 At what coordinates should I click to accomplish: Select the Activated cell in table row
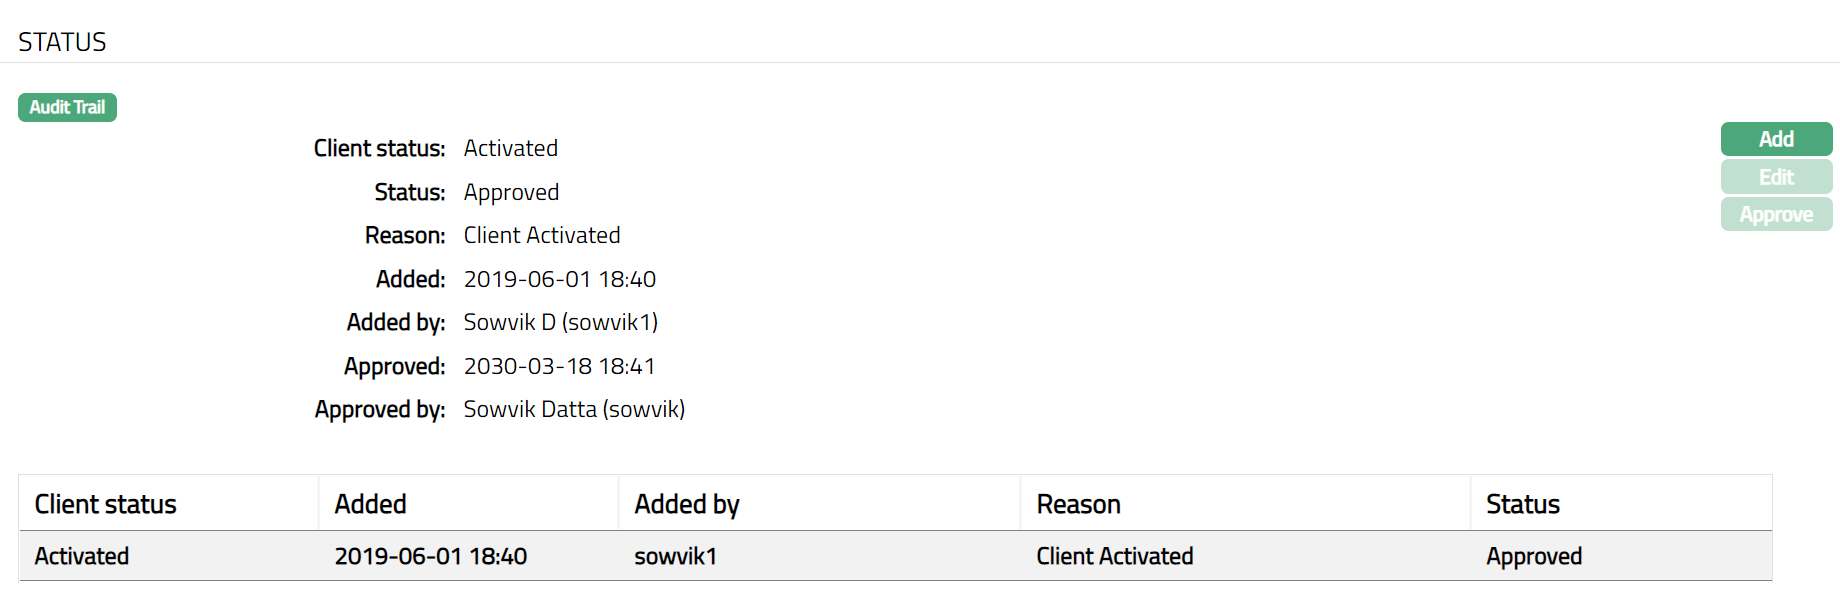click(x=82, y=556)
